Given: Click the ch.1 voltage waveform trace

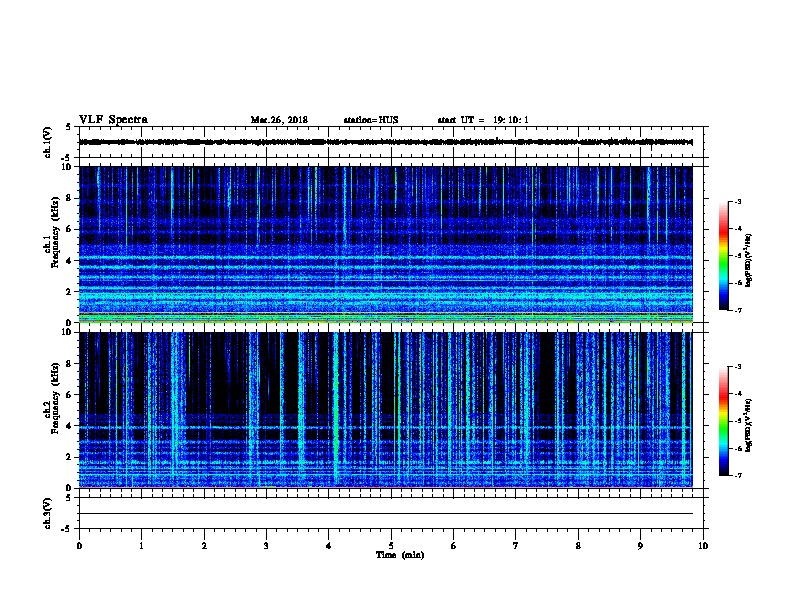Looking at the screenshot, I should click(385, 142).
